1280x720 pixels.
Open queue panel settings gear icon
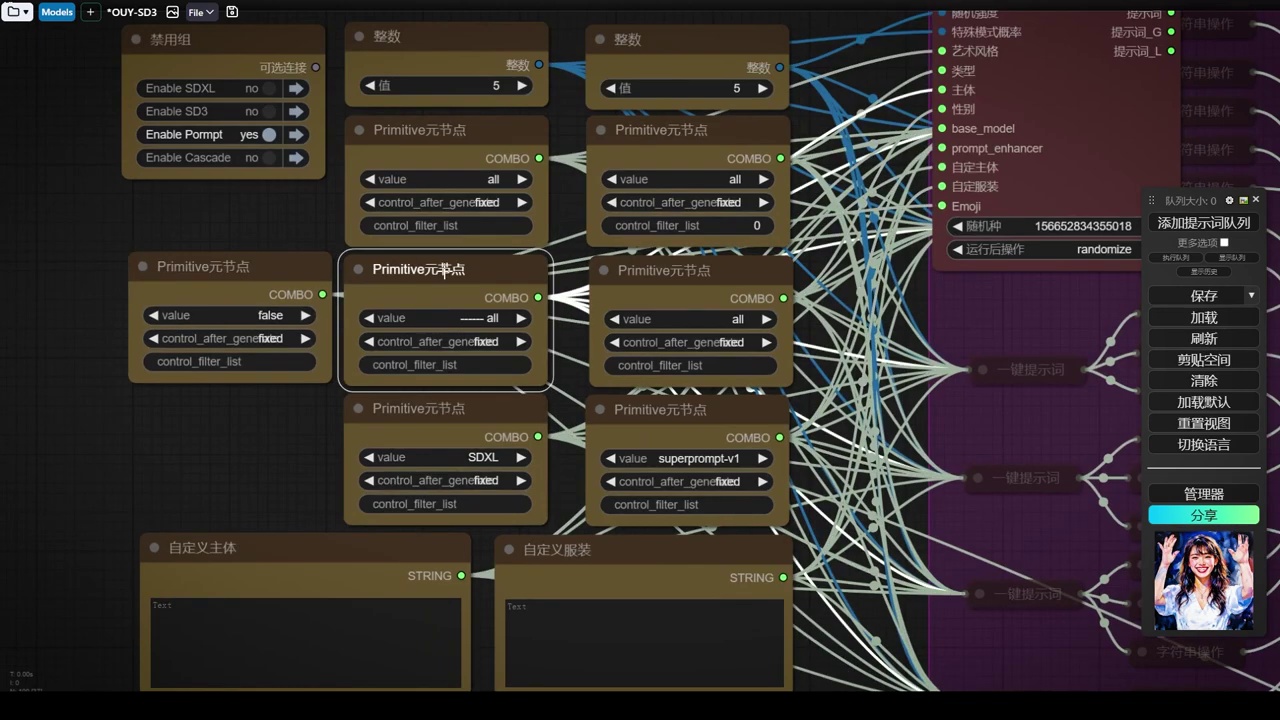click(1229, 200)
